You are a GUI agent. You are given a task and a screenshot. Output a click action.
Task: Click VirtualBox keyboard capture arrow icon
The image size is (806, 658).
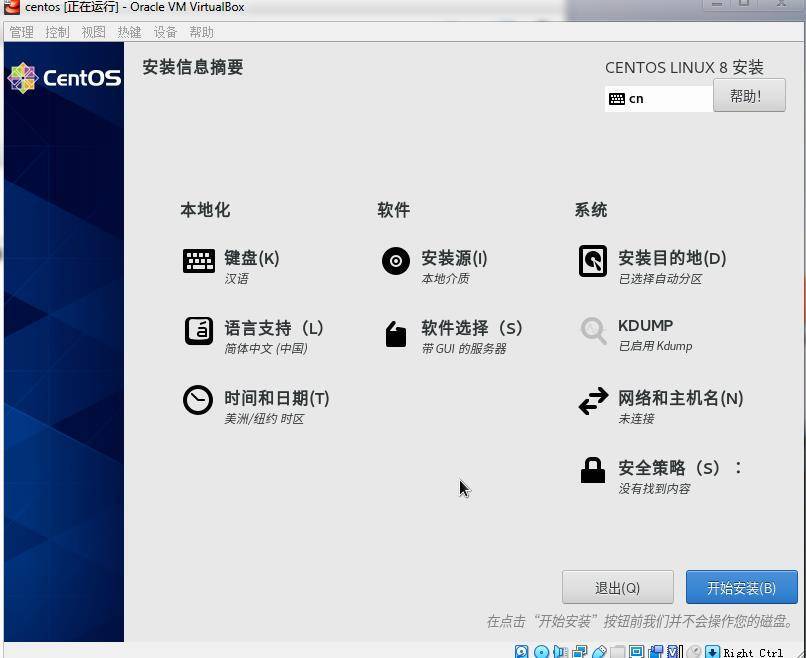712,651
